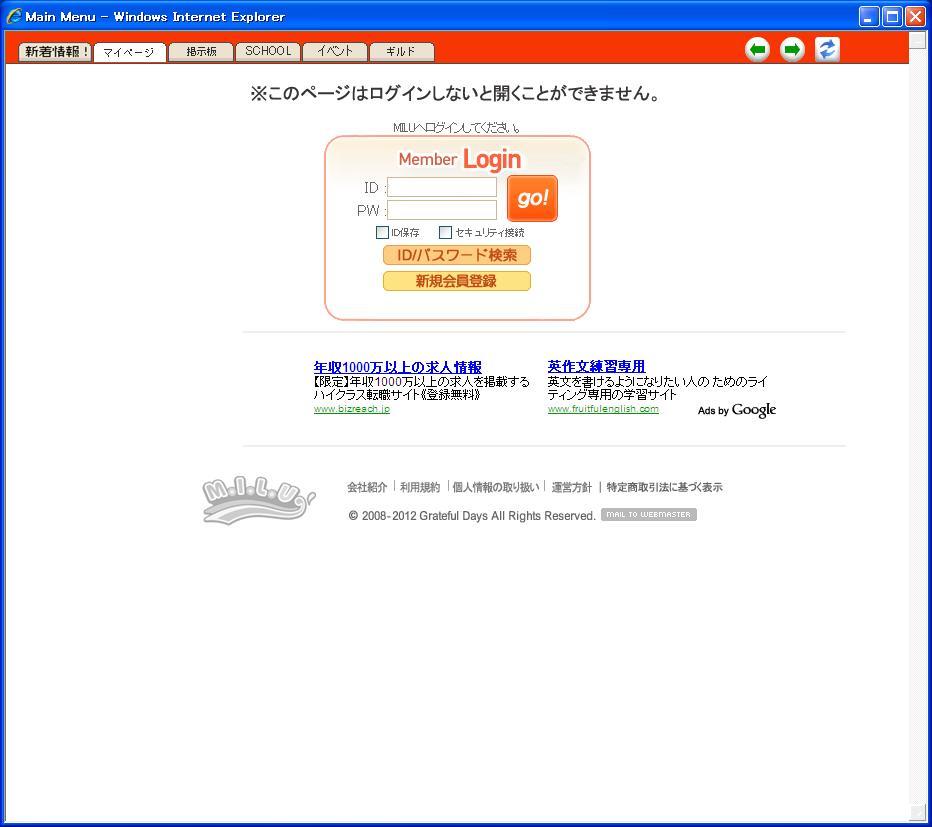This screenshot has height=827, width=932.
Task: Open the 個人情報の取り扱い footer link
Action: tap(496, 488)
